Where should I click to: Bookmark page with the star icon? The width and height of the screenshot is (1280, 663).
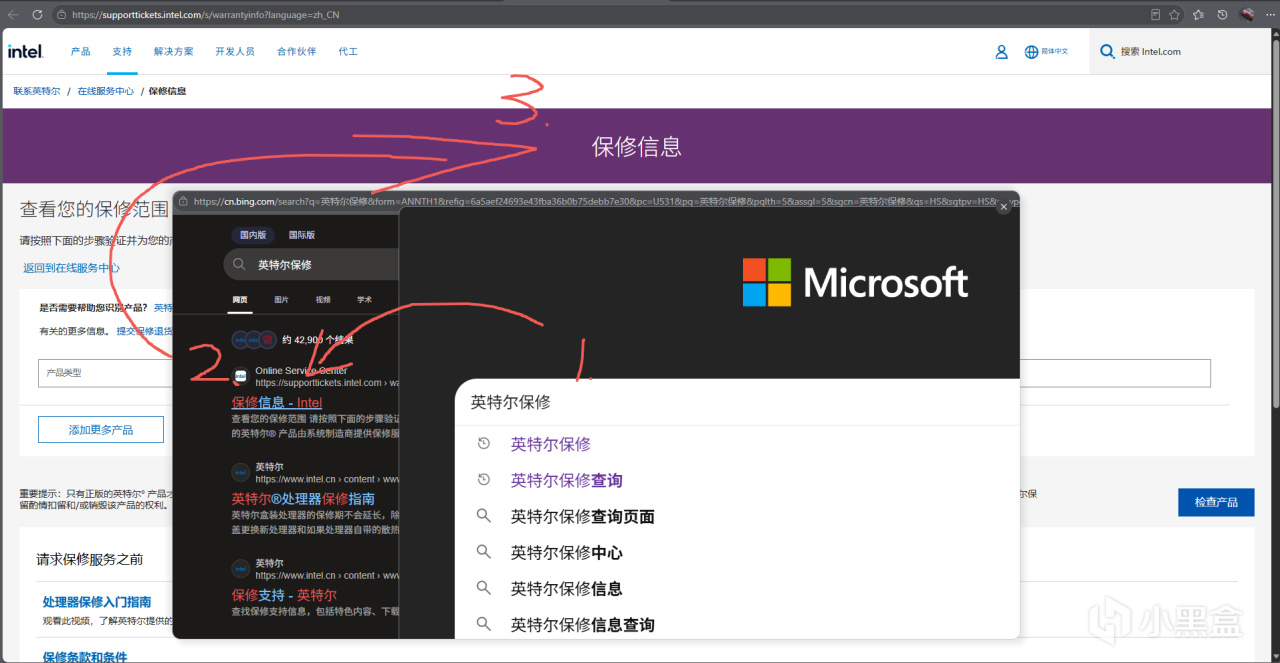pos(1175,15)
